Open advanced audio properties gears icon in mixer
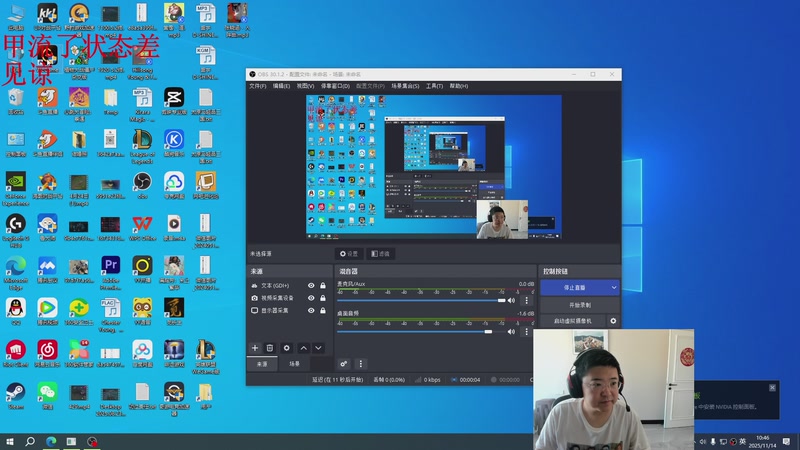 pos(344,364)
